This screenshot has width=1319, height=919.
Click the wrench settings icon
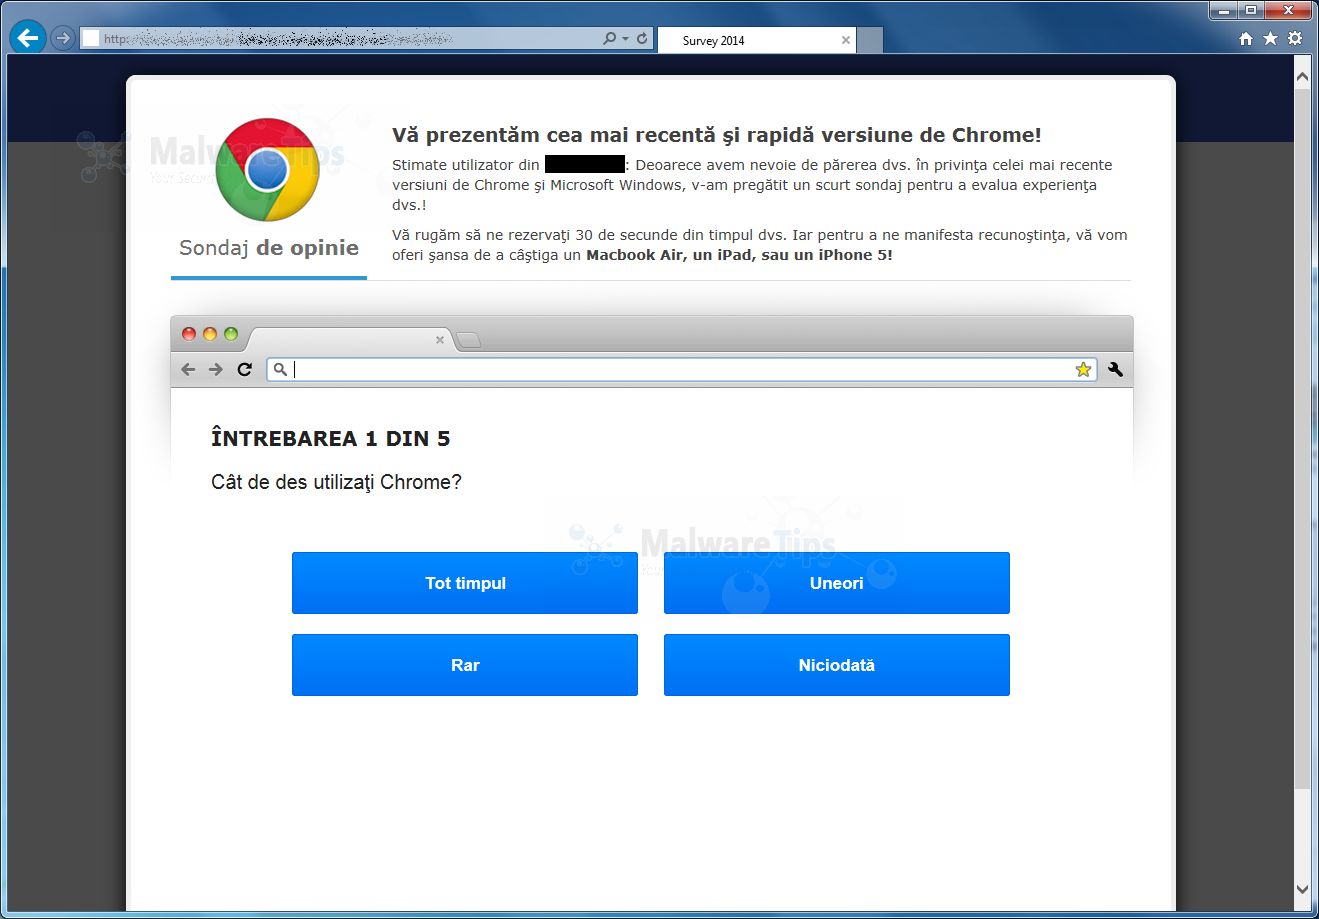(1115, 369)
